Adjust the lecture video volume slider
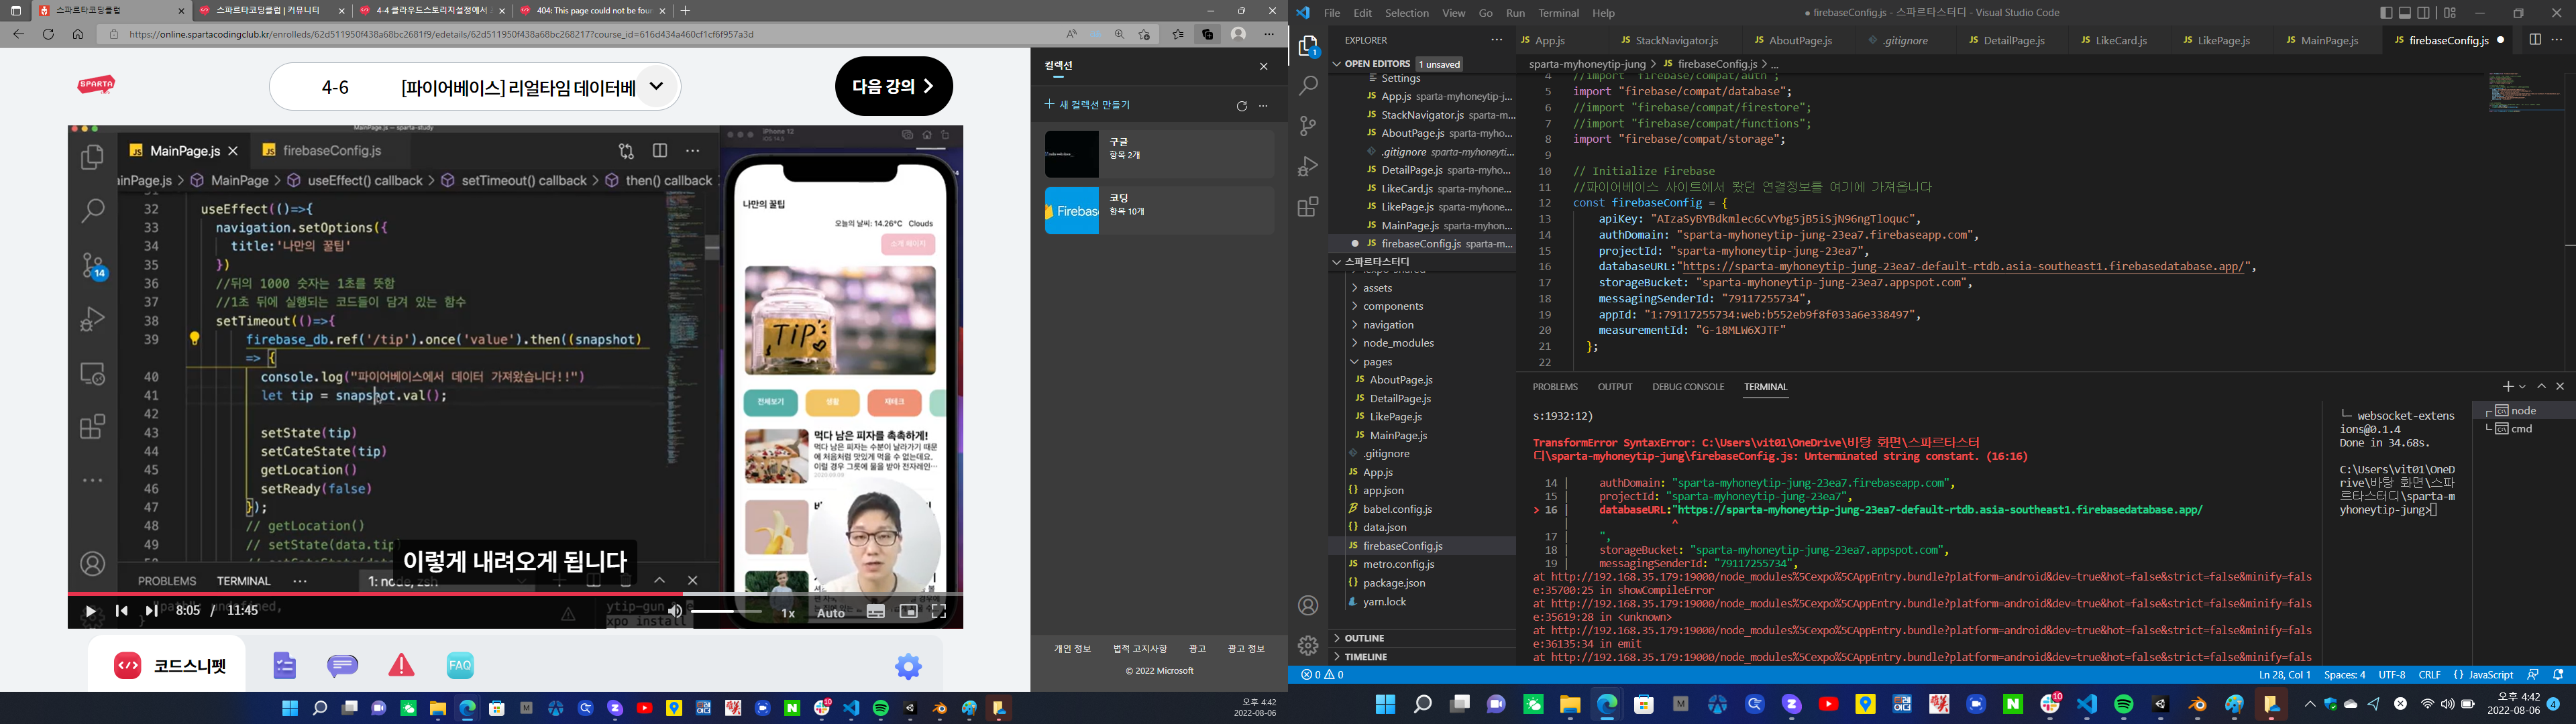2576x724 pixels. coord(727,611)
